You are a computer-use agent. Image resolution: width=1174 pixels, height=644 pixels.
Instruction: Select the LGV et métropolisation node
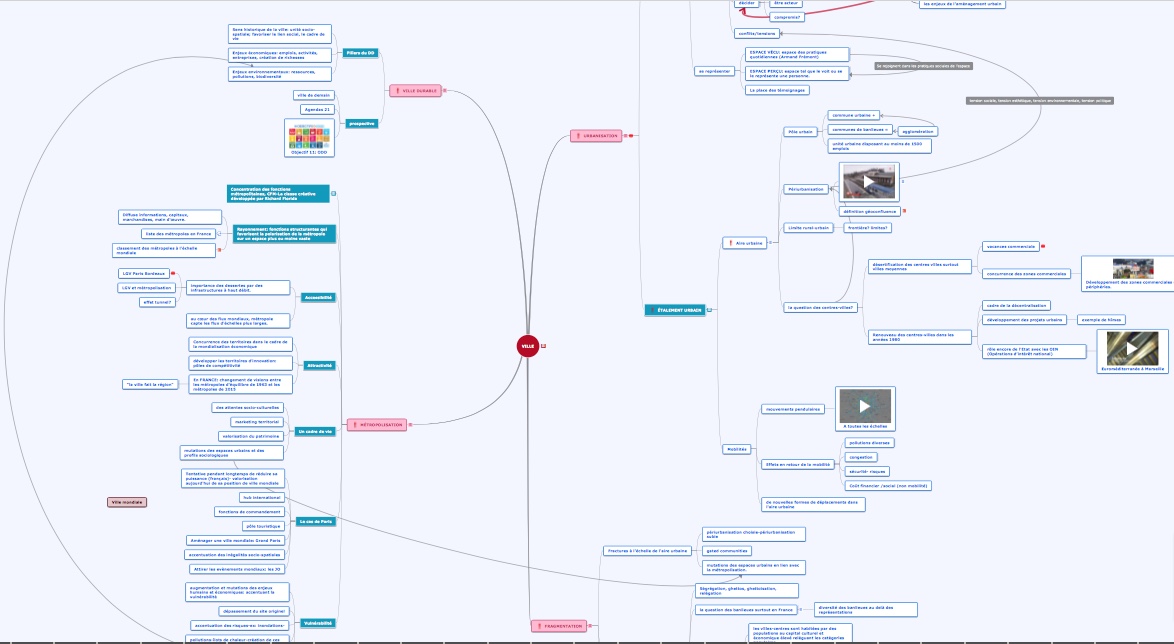tap(147, 288)
